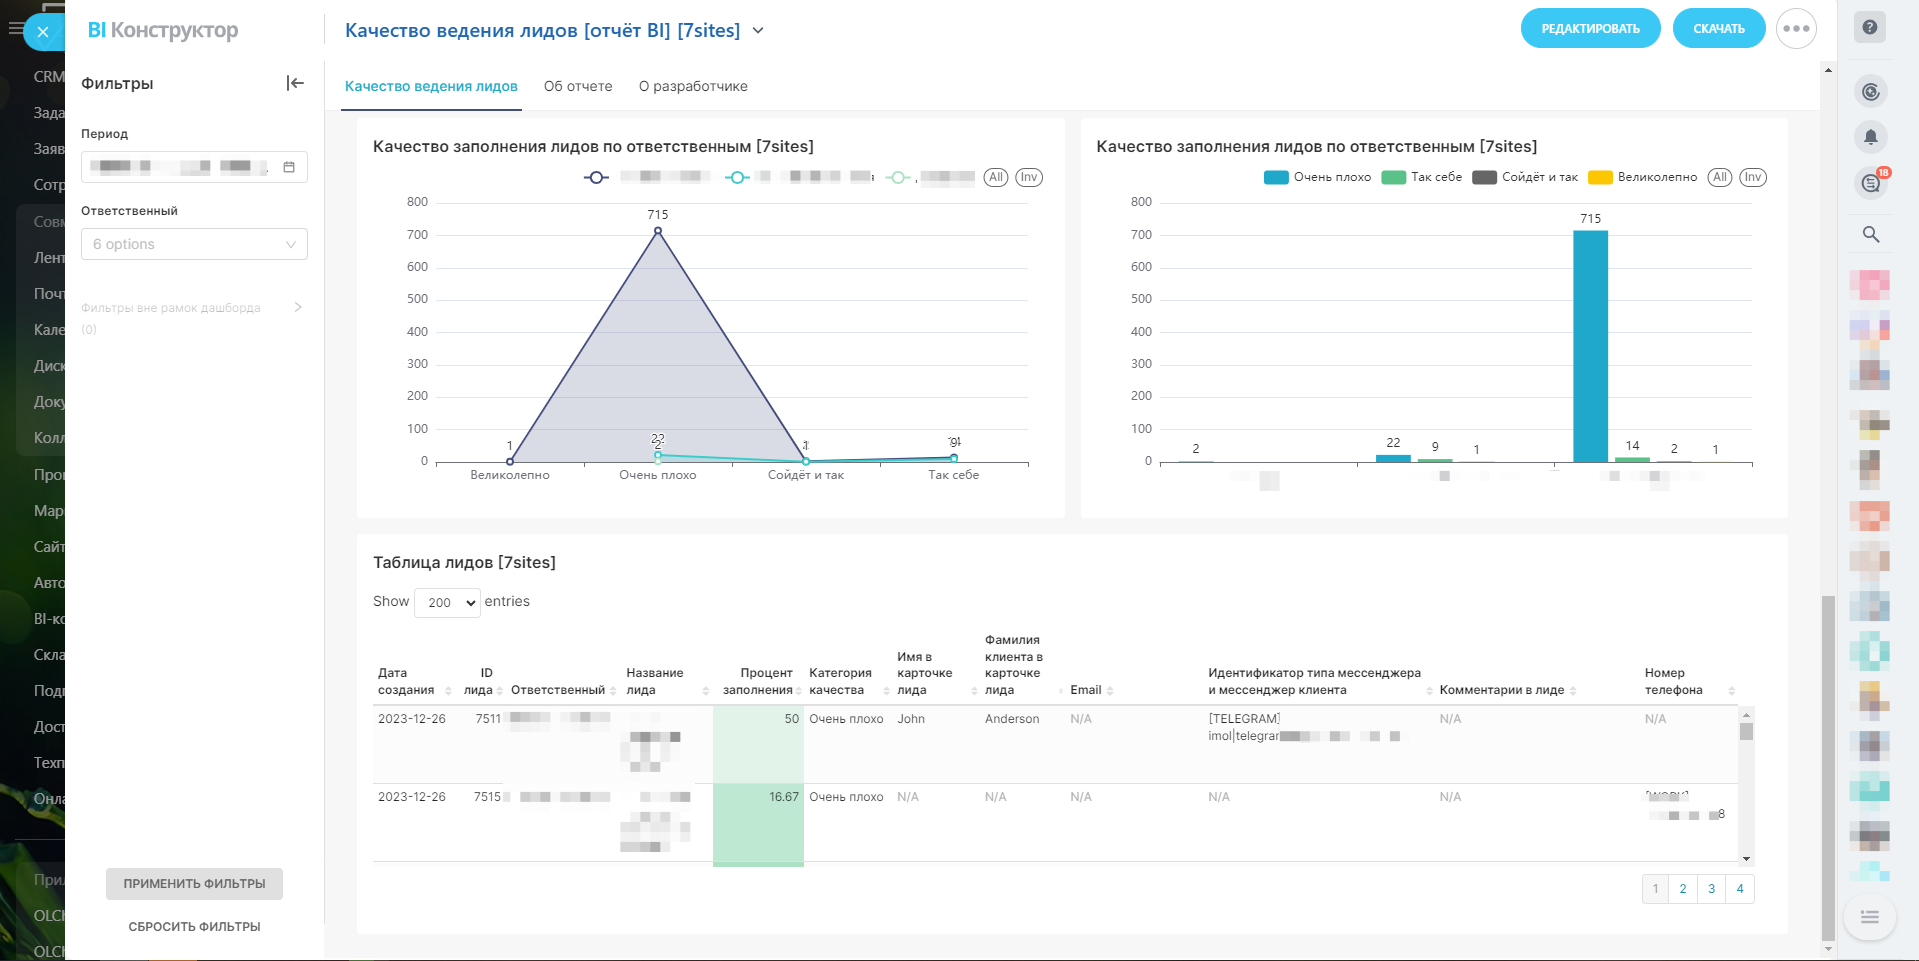
Task: Expand the report title dropdown chevron
Action: (x=758, y=31)
